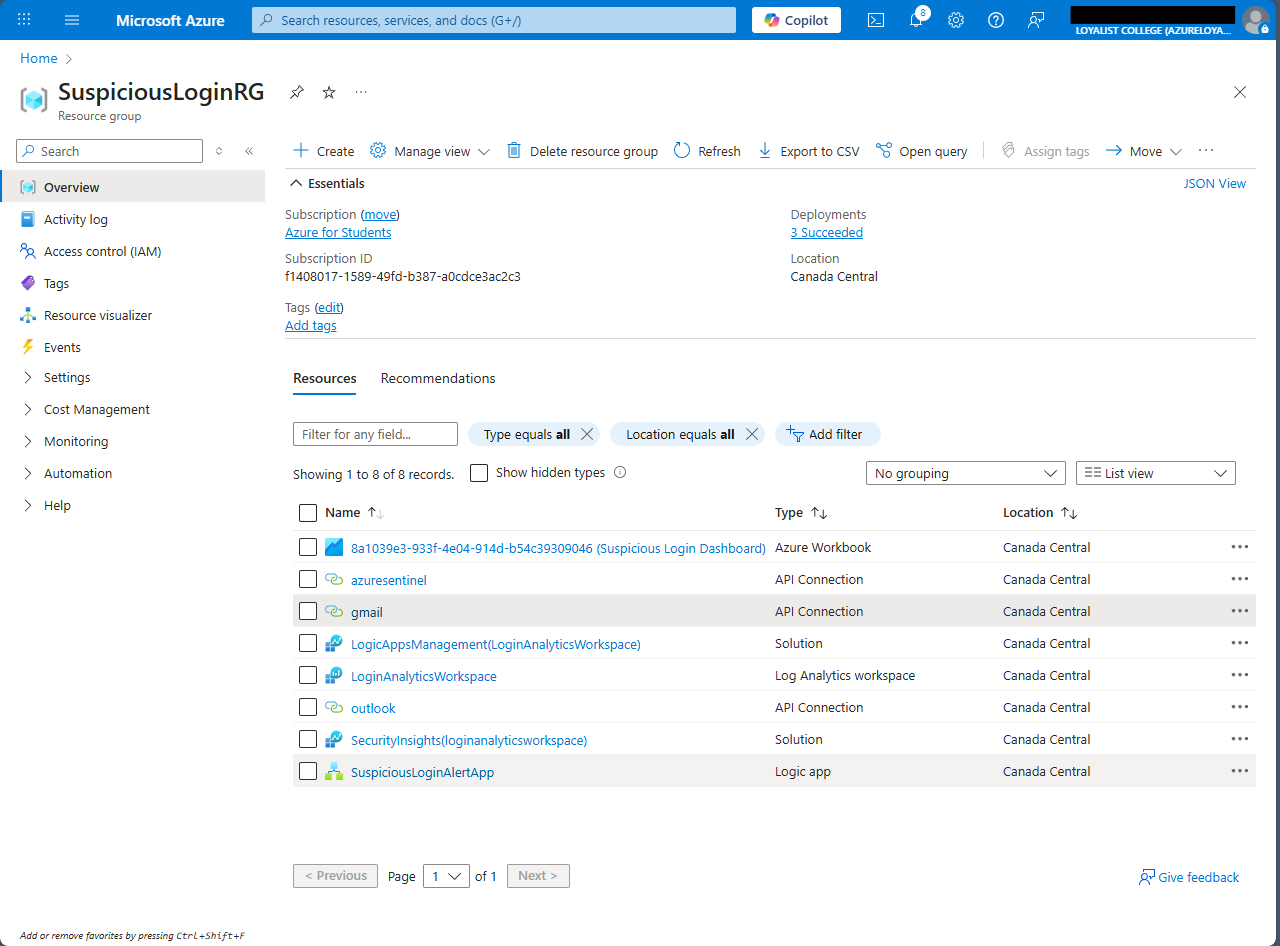Export resources to CSV
The image size is (1280, 946).
[808, 151]
